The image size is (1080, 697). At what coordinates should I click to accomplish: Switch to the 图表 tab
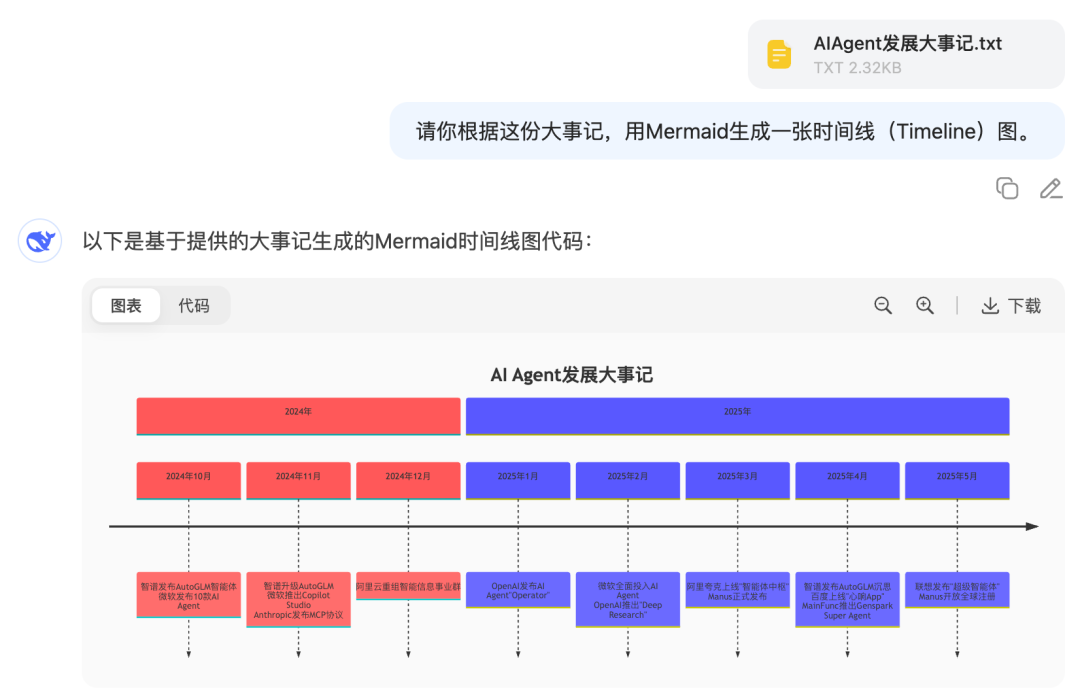[126, 305]
